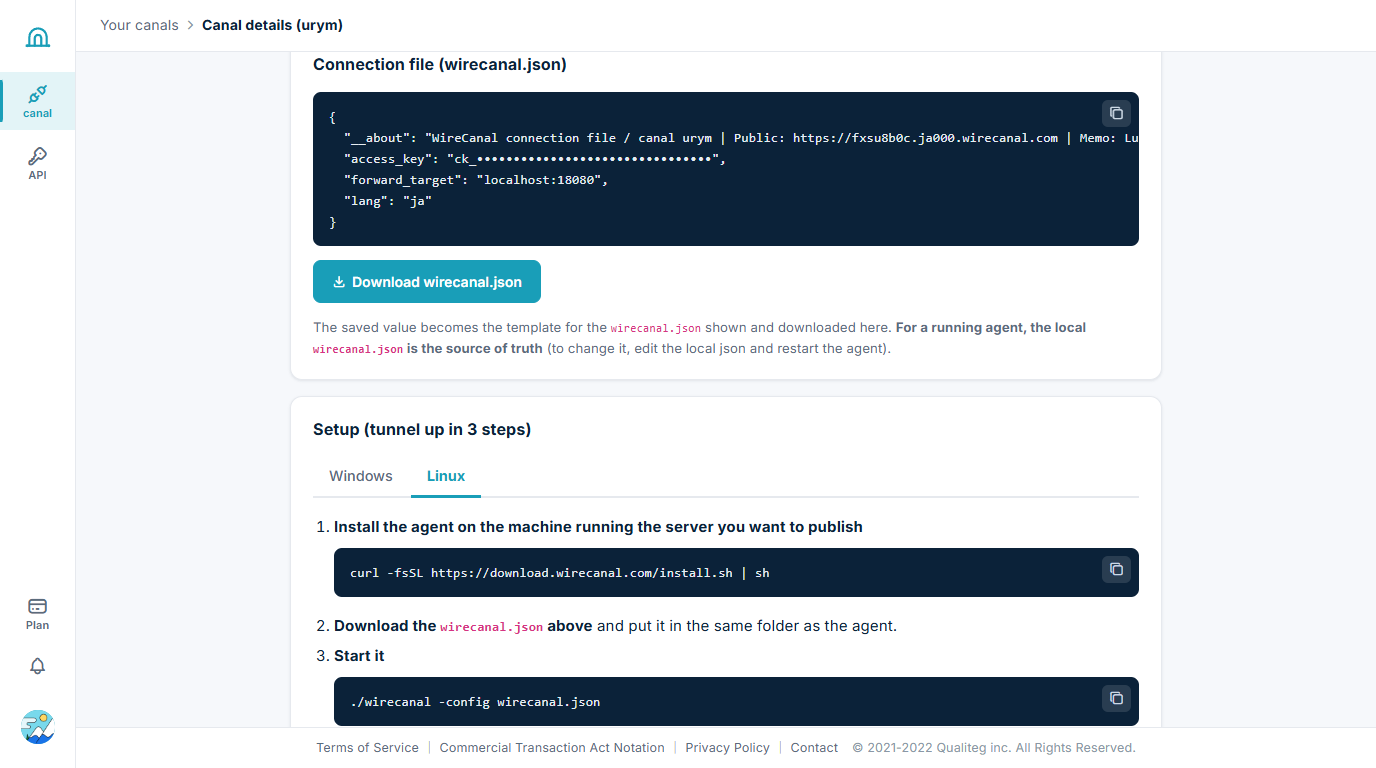This screenshot has height=768, width=1376.
Task: Copy the ./wirecanal start command
Action: tap(1116, 698)
